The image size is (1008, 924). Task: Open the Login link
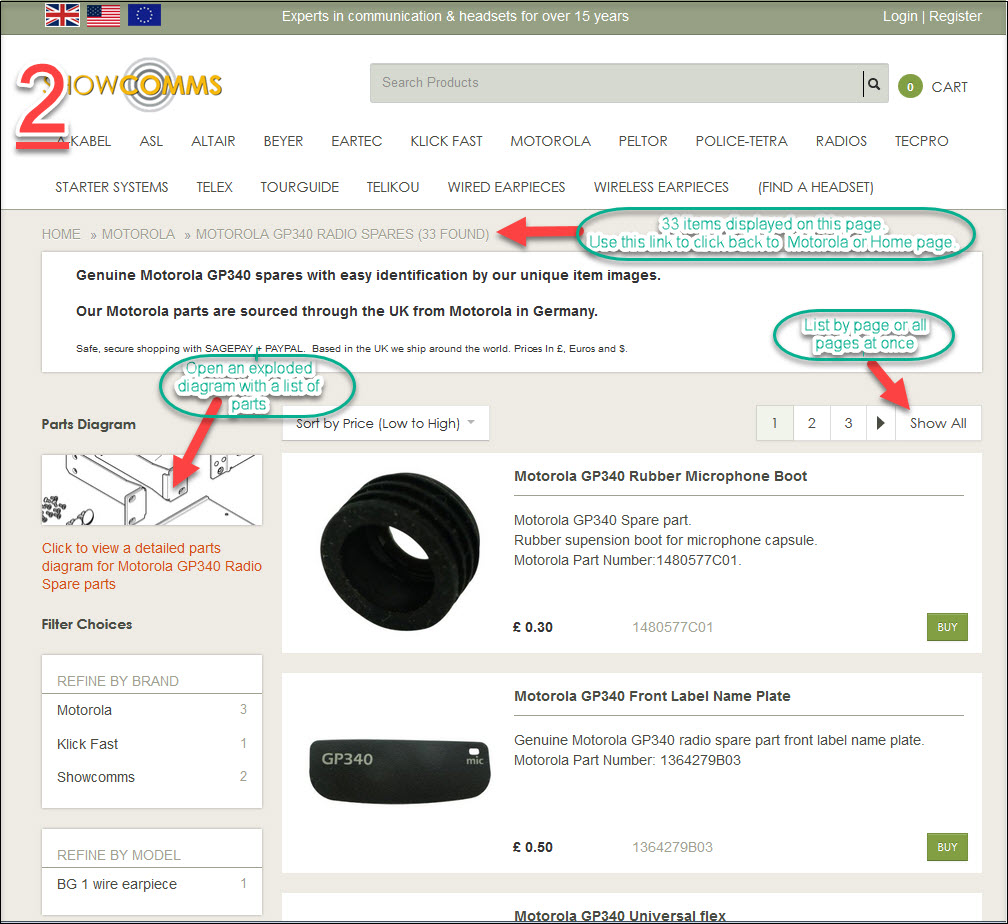(x=899, y=16)
